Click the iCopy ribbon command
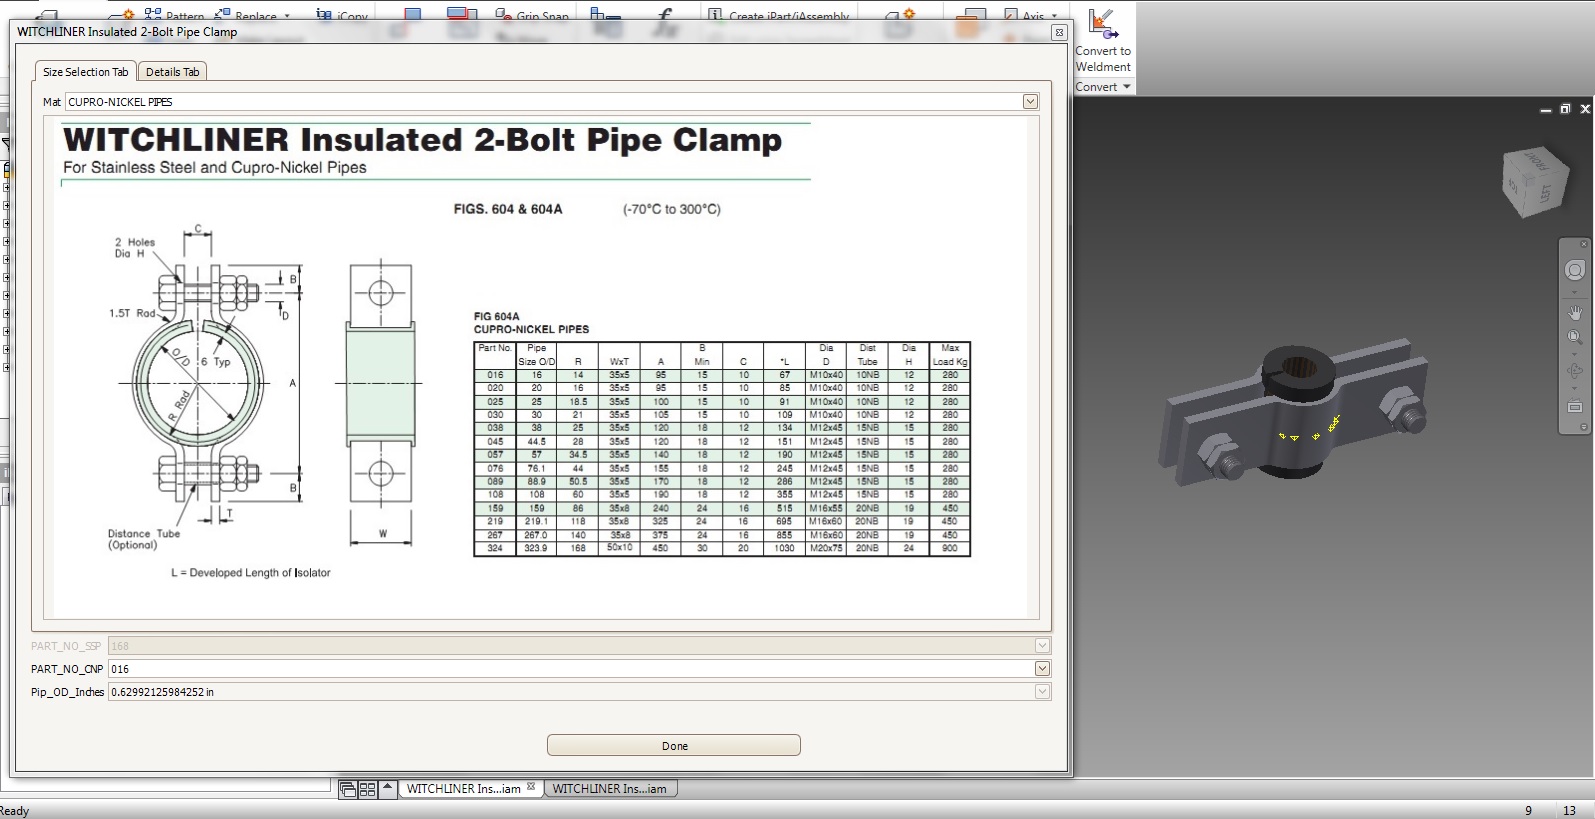 [342, 16]
